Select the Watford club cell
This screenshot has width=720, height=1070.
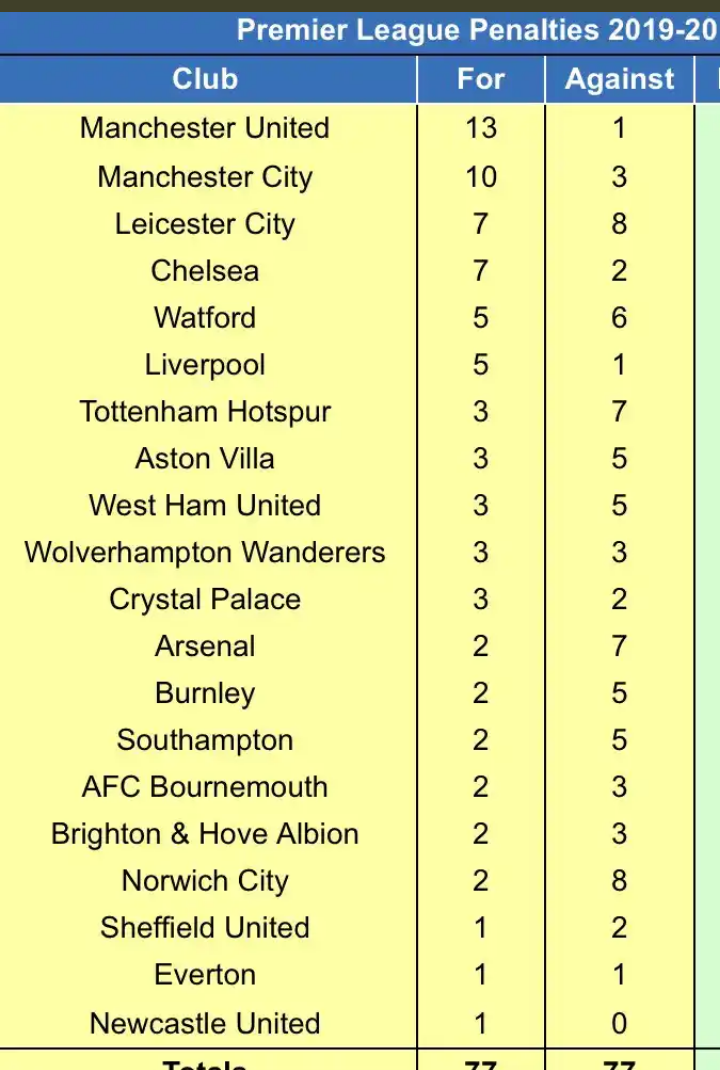(205, 318)
